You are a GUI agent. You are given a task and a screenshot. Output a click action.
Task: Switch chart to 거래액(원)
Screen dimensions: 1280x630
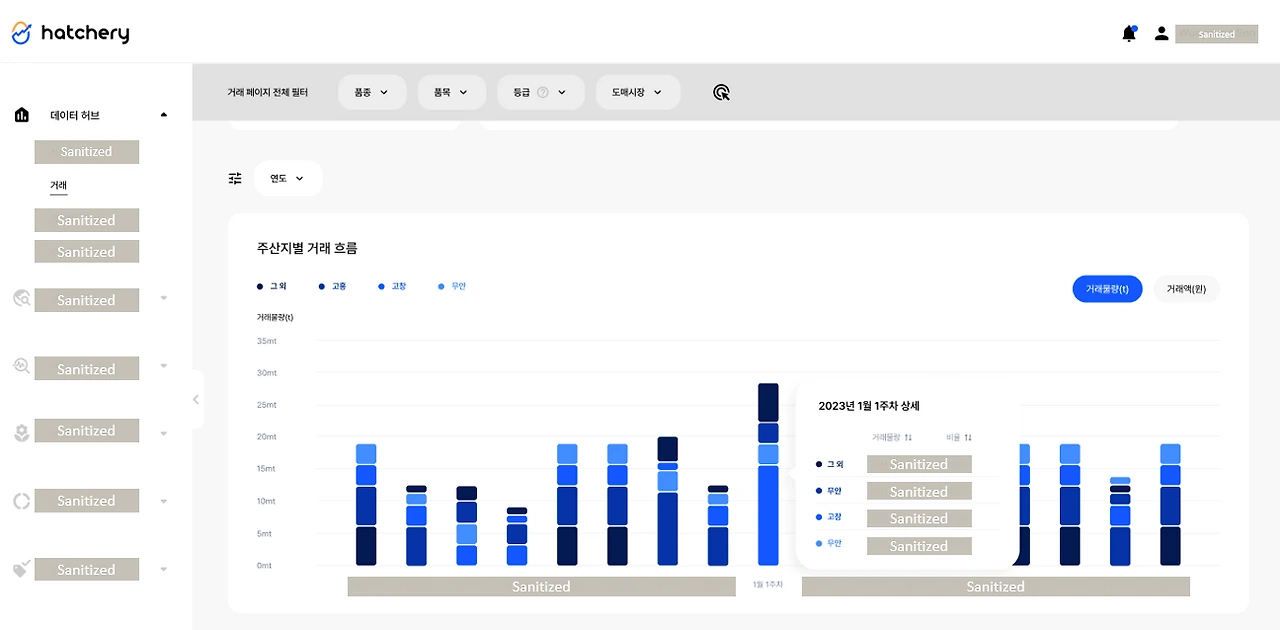click(x=1187, y=289)
